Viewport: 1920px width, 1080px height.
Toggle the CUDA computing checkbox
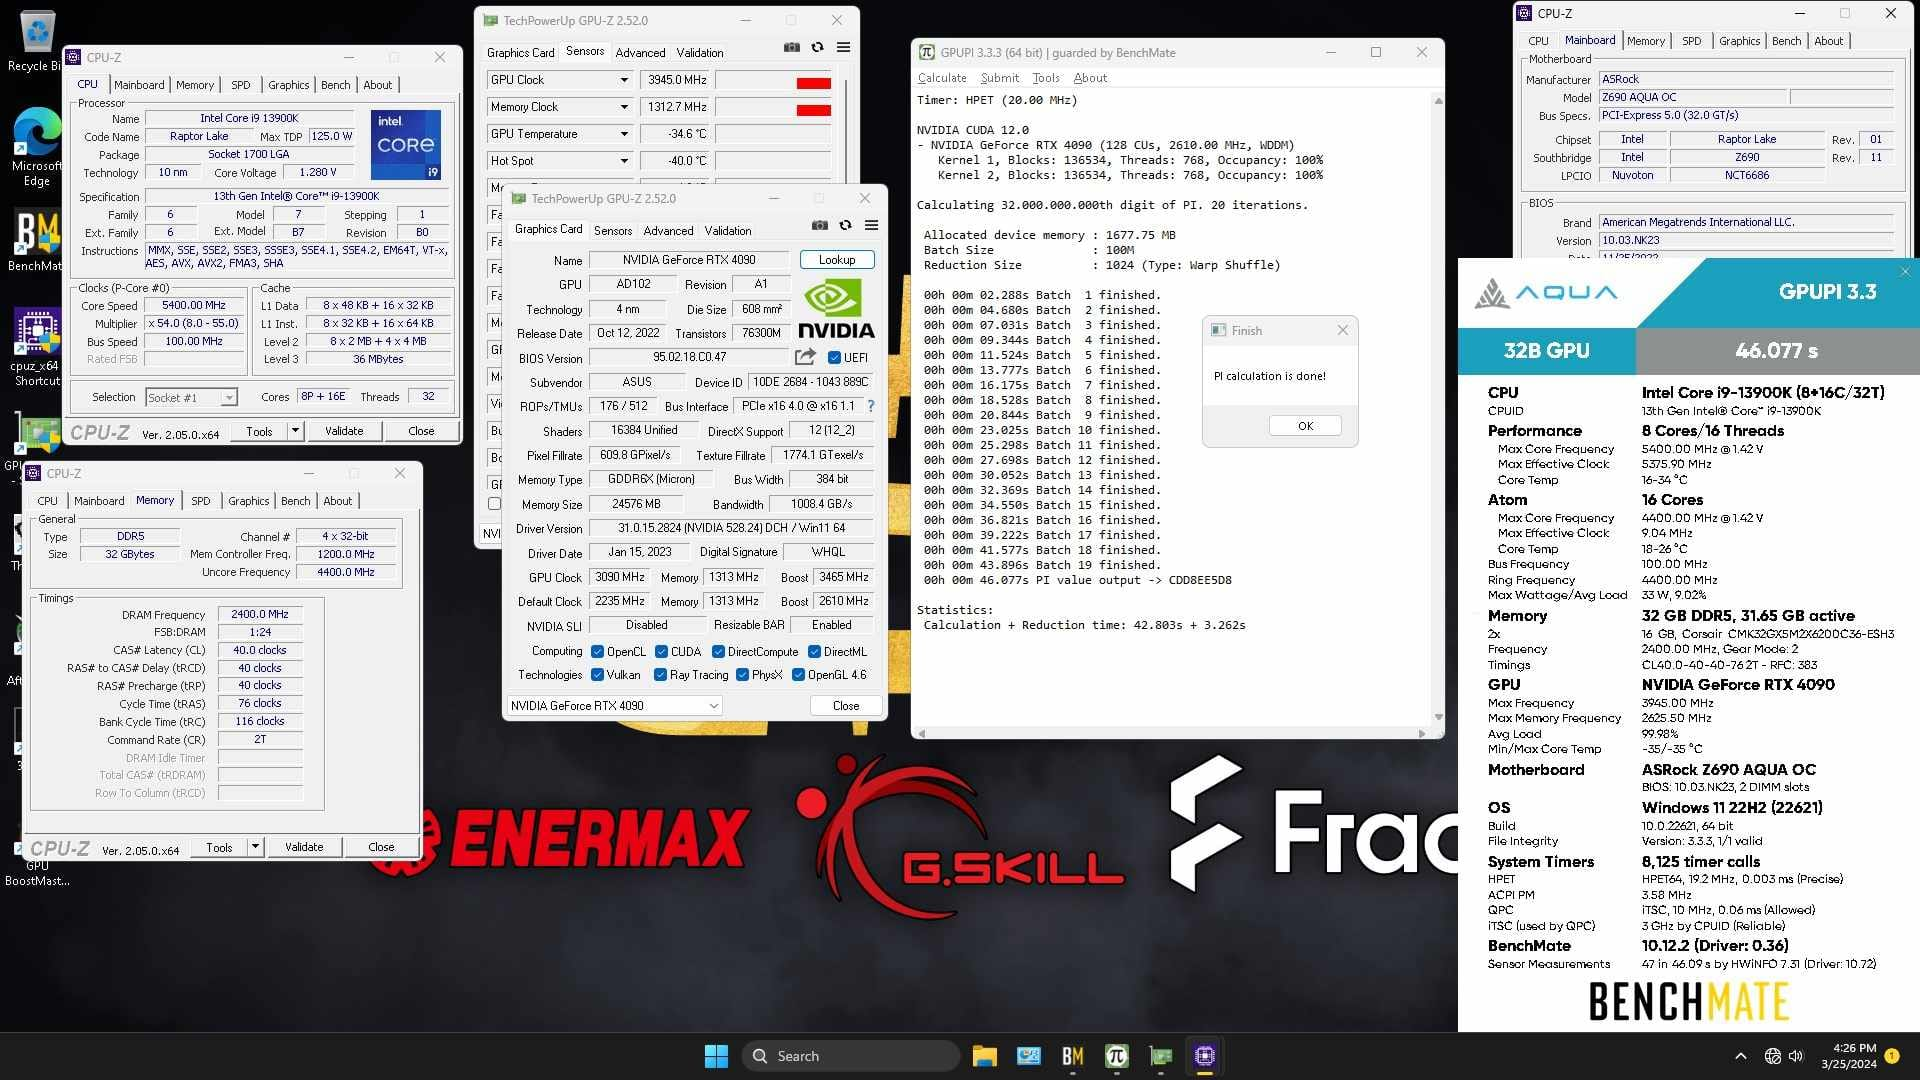coord(661,652)
